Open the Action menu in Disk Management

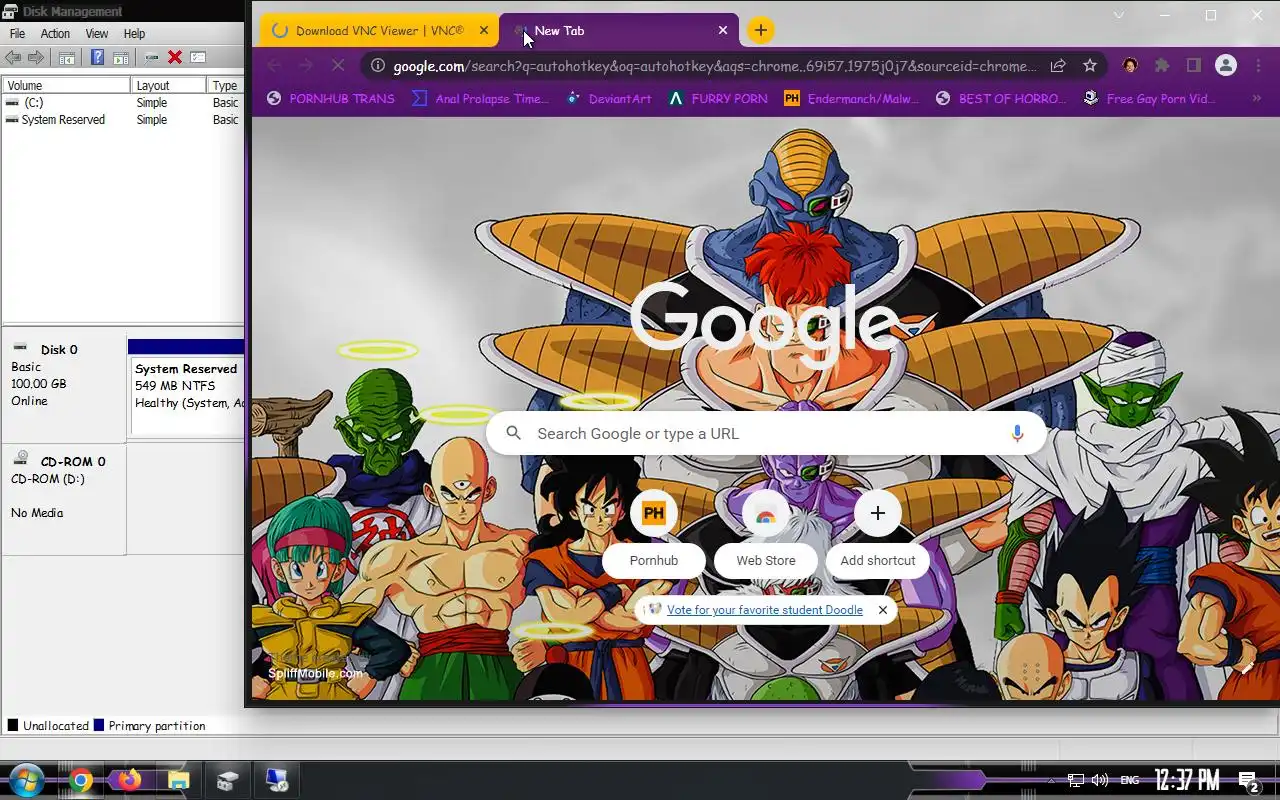pos(55,33)
